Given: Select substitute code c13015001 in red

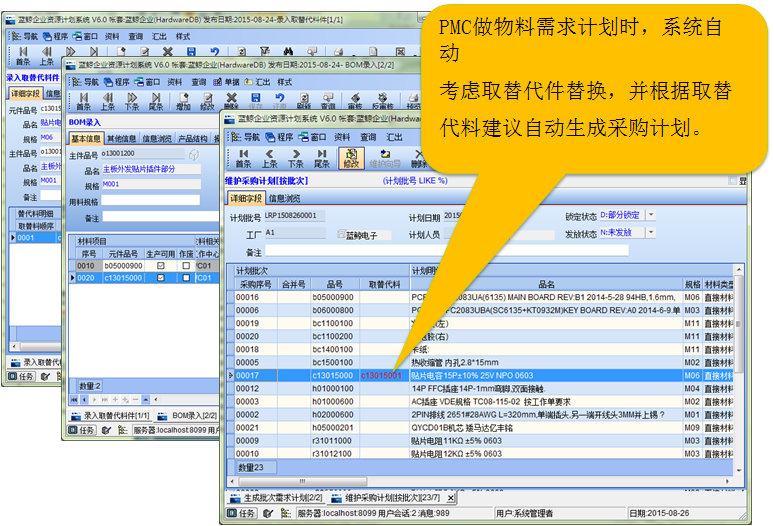Looking at the screenshot, I should [x=382, y=376].
